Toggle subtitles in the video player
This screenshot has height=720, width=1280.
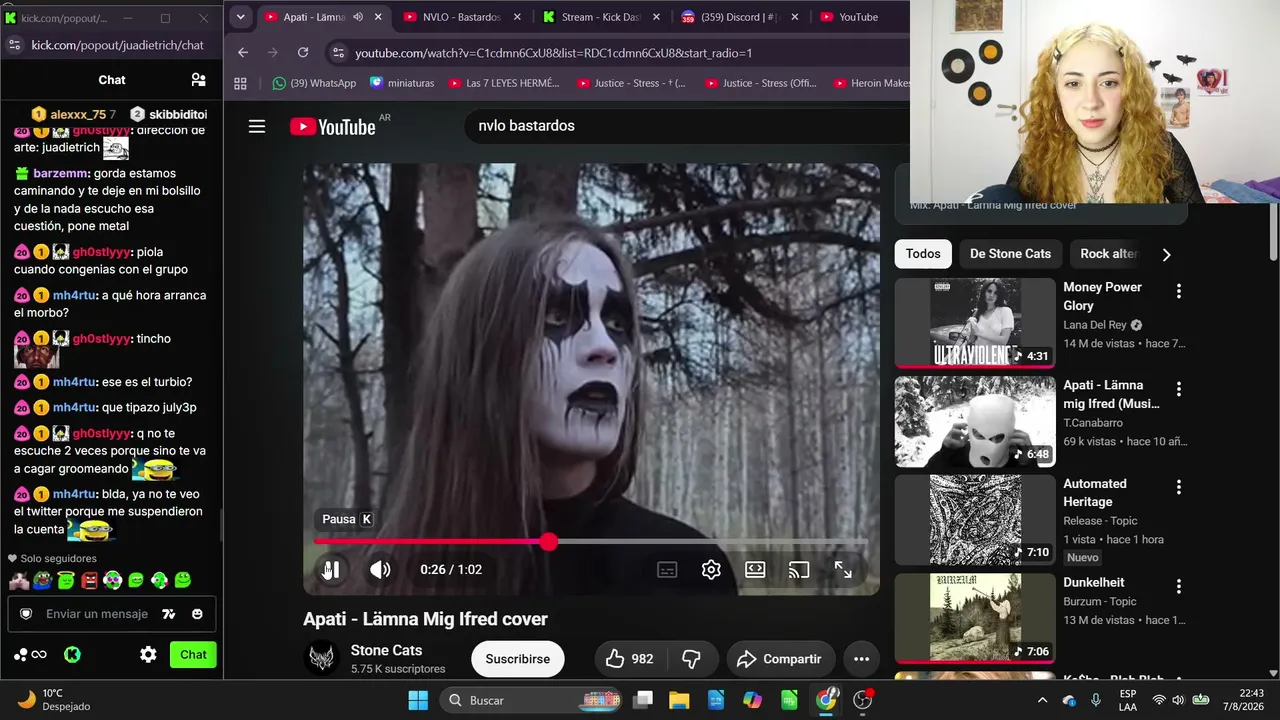(x=667, y=569)
